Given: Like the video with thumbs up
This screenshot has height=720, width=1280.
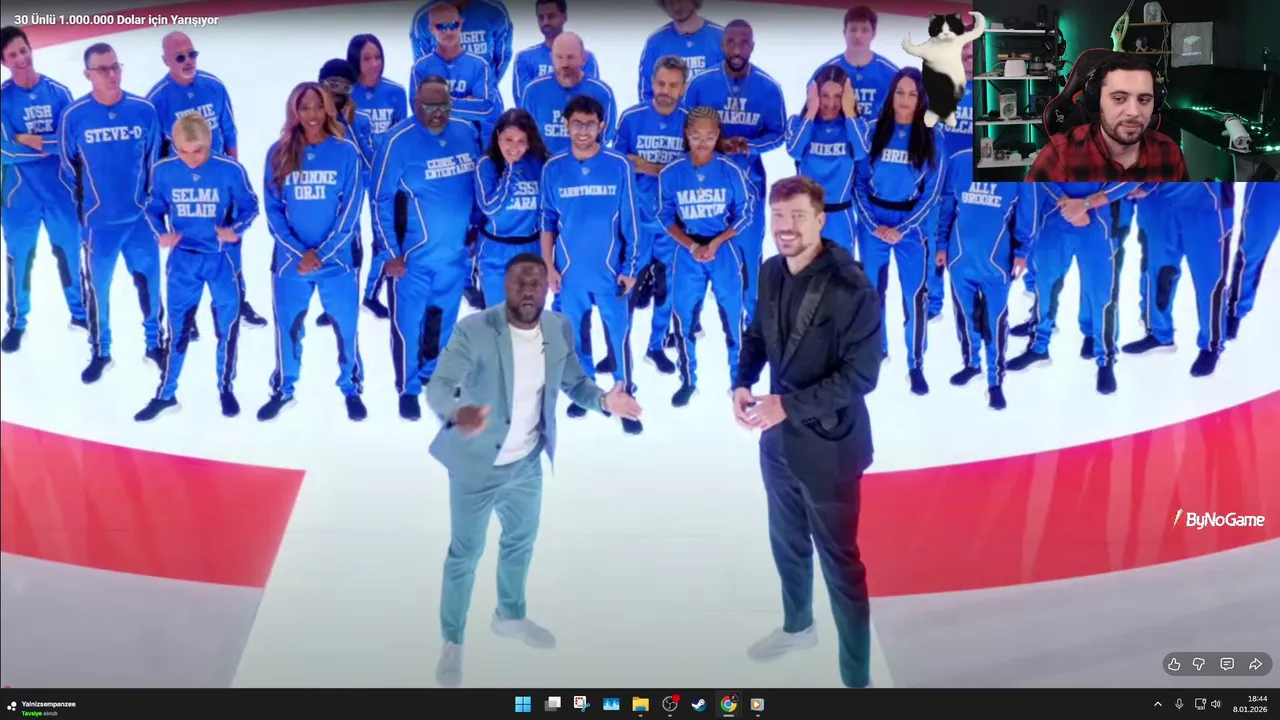Looking at the screenshot, I should (1174, 664).
